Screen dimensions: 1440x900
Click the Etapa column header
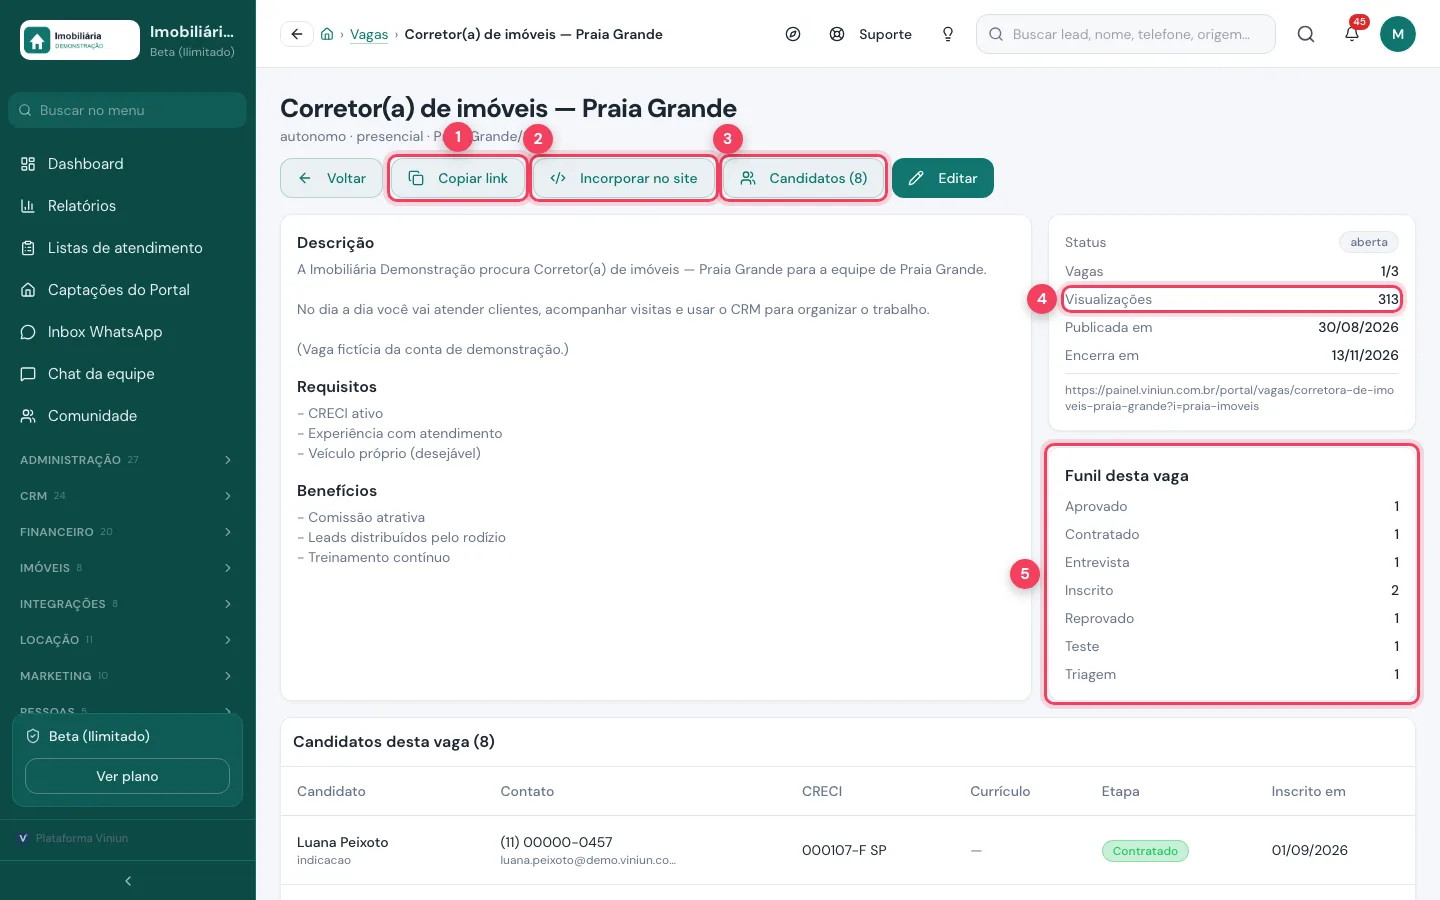coord(1120,791)
